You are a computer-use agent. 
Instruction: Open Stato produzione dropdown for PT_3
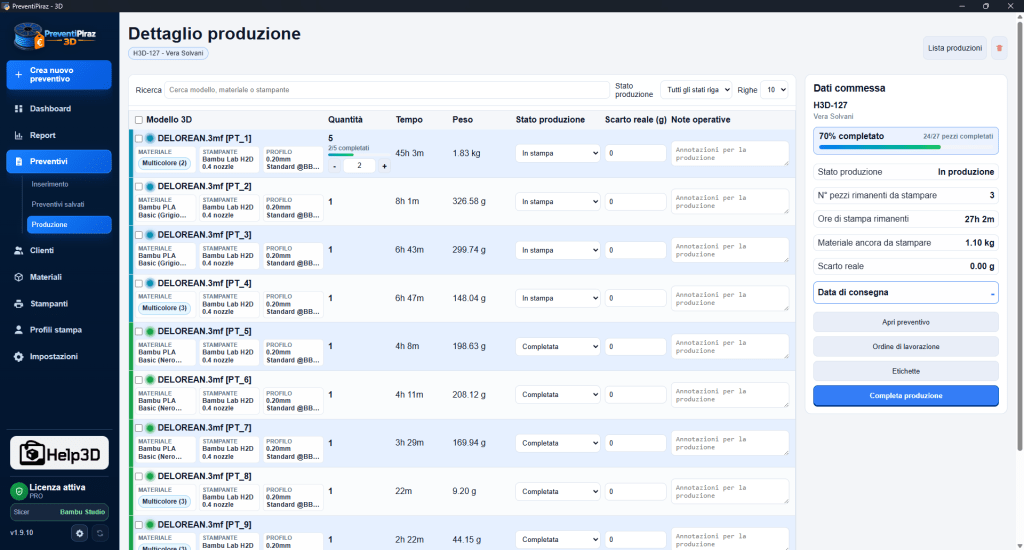tap(557, 250)
